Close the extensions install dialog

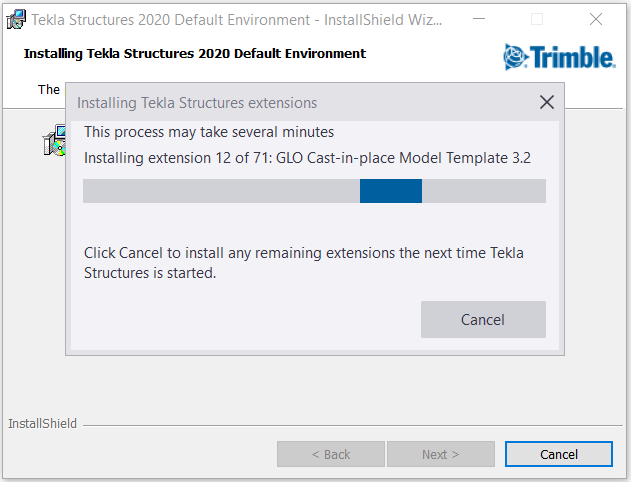click(546, 102)
